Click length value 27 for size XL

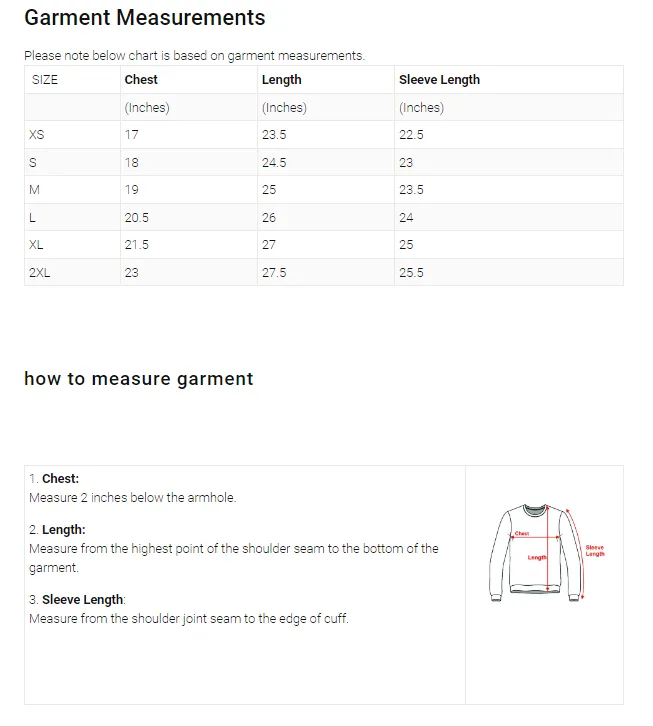click(x=269, y=245)
